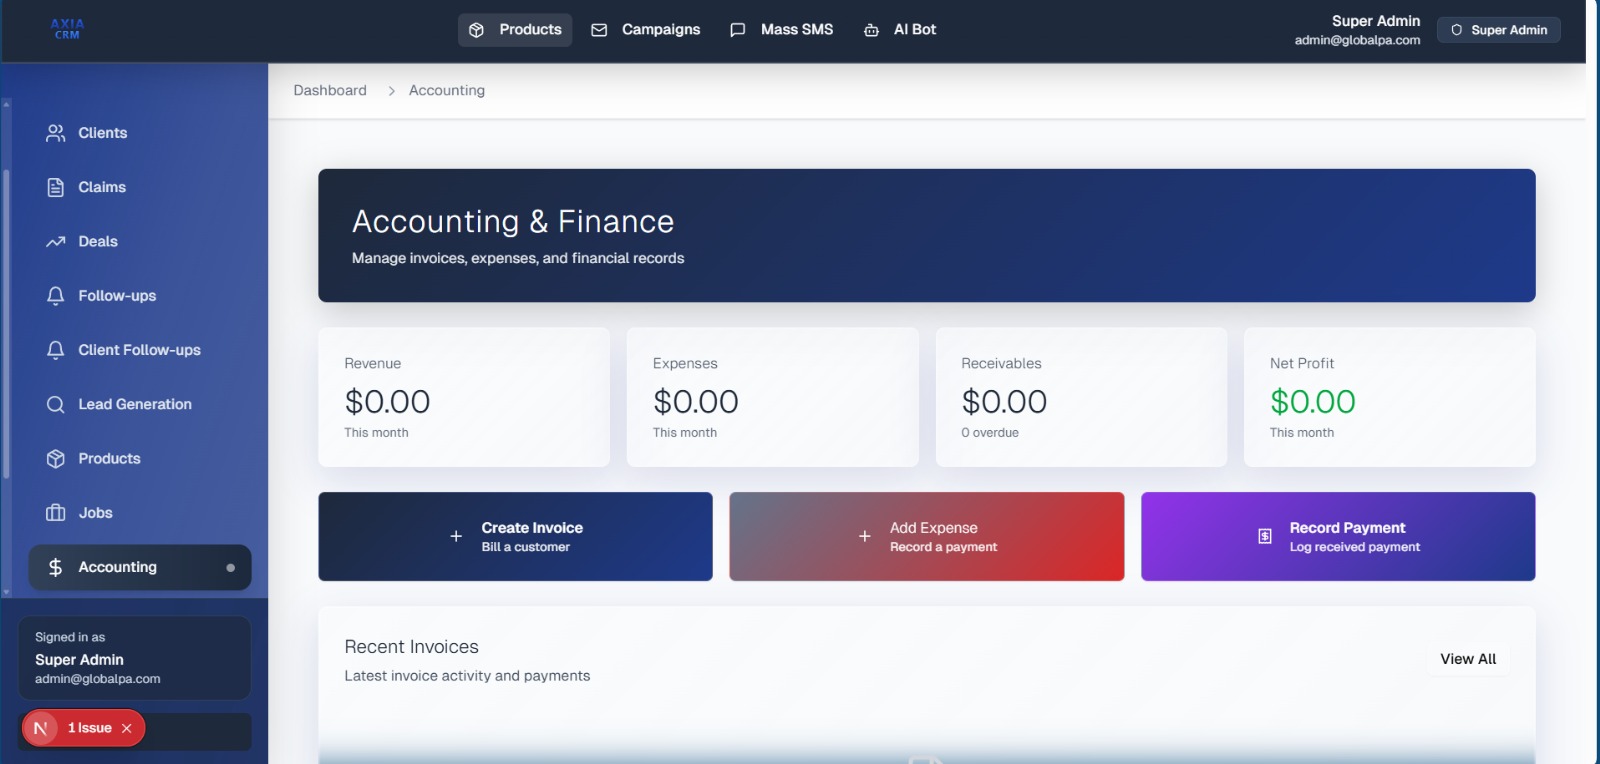Click the Follow-ups bell icon
The height and width of the screenshot is (764, 1600).
(x=56, y=296)
